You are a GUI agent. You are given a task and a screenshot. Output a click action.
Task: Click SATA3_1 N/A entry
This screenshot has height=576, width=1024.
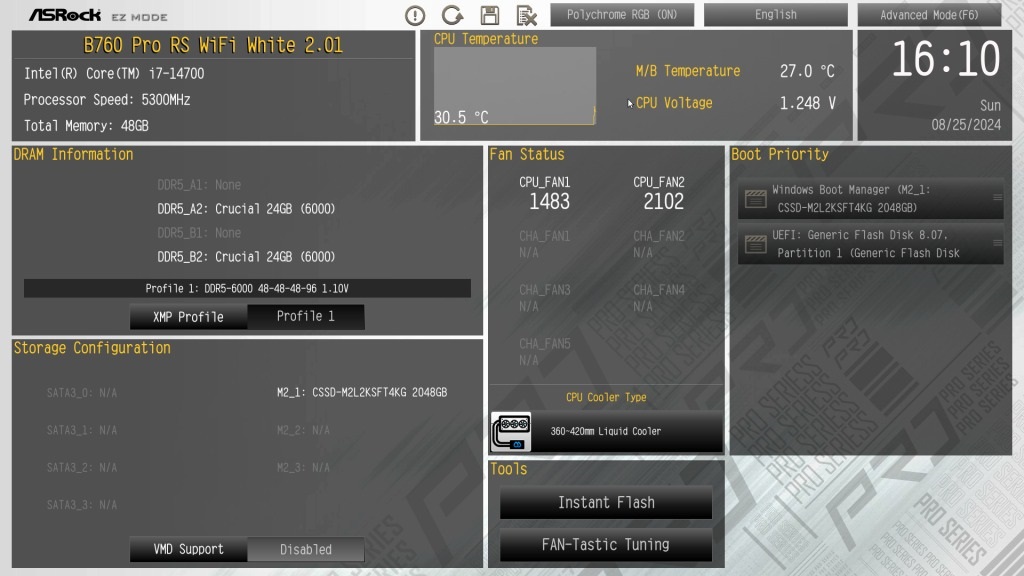tap(82, 430)
